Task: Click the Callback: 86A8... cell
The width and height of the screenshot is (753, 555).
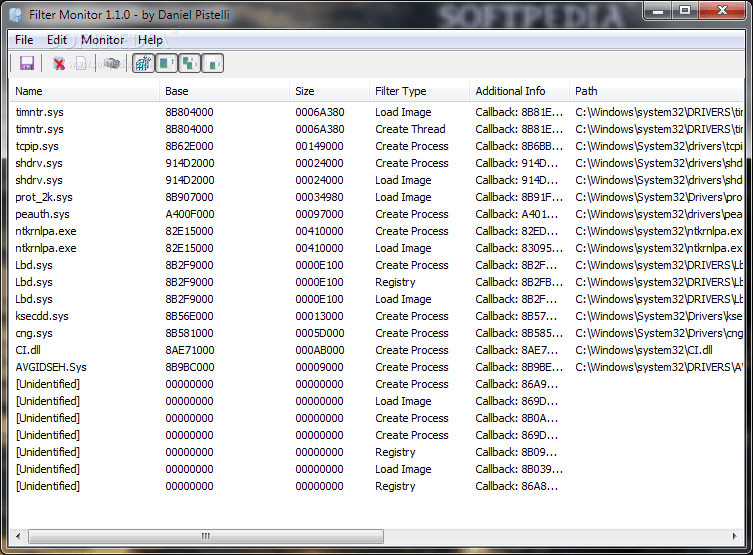Action: [517, 486]
